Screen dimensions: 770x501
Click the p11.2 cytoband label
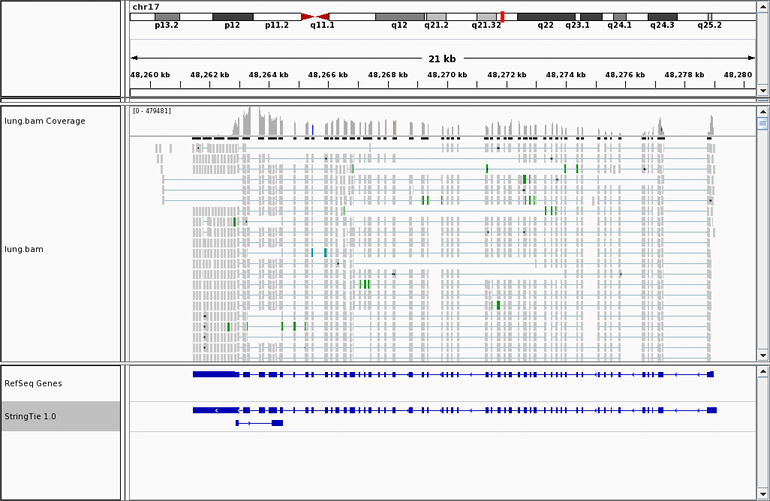(277, 25)
